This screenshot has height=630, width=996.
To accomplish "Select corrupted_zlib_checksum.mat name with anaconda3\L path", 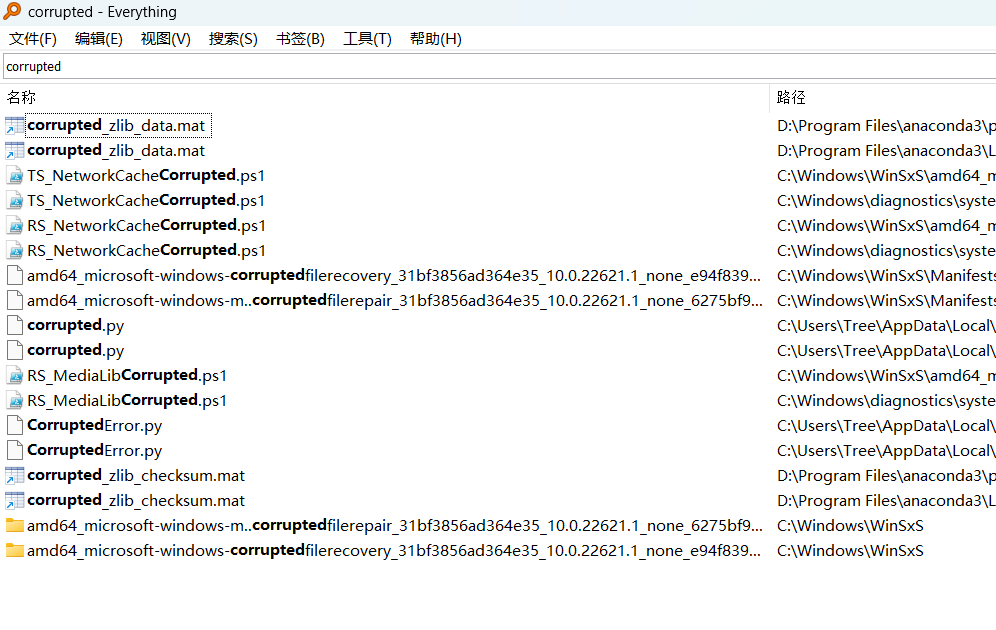I will tap(136, 500).
